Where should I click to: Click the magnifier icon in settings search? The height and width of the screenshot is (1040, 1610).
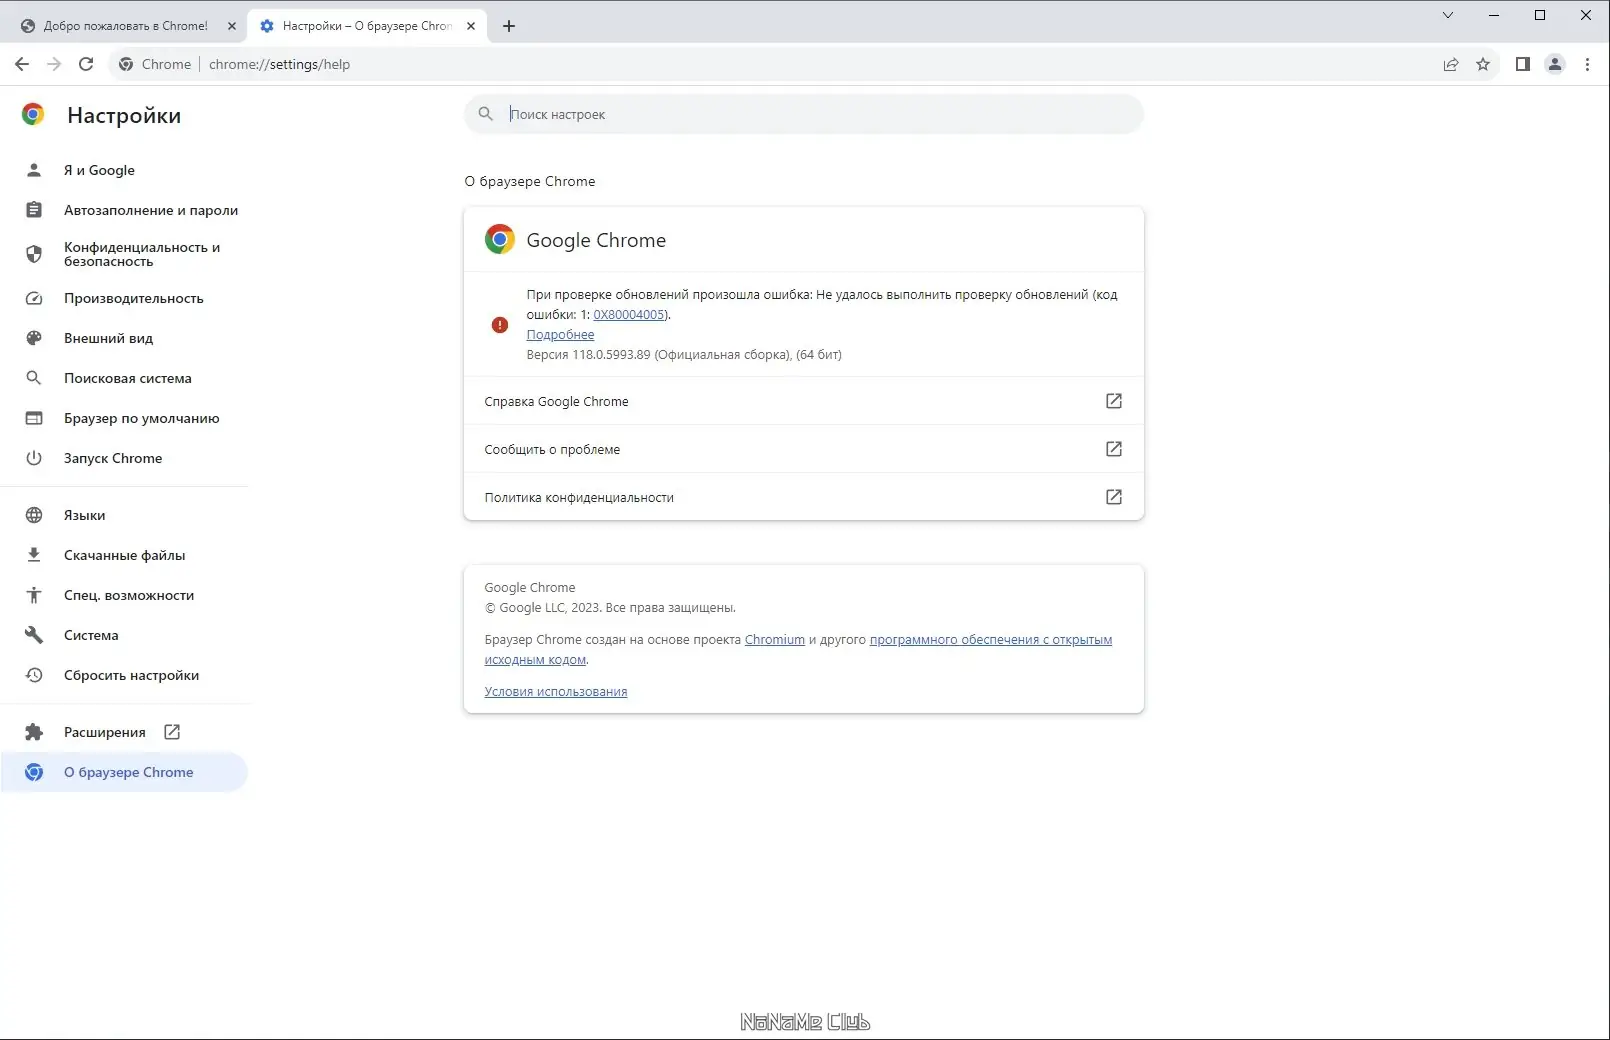(x=486, y=114)
